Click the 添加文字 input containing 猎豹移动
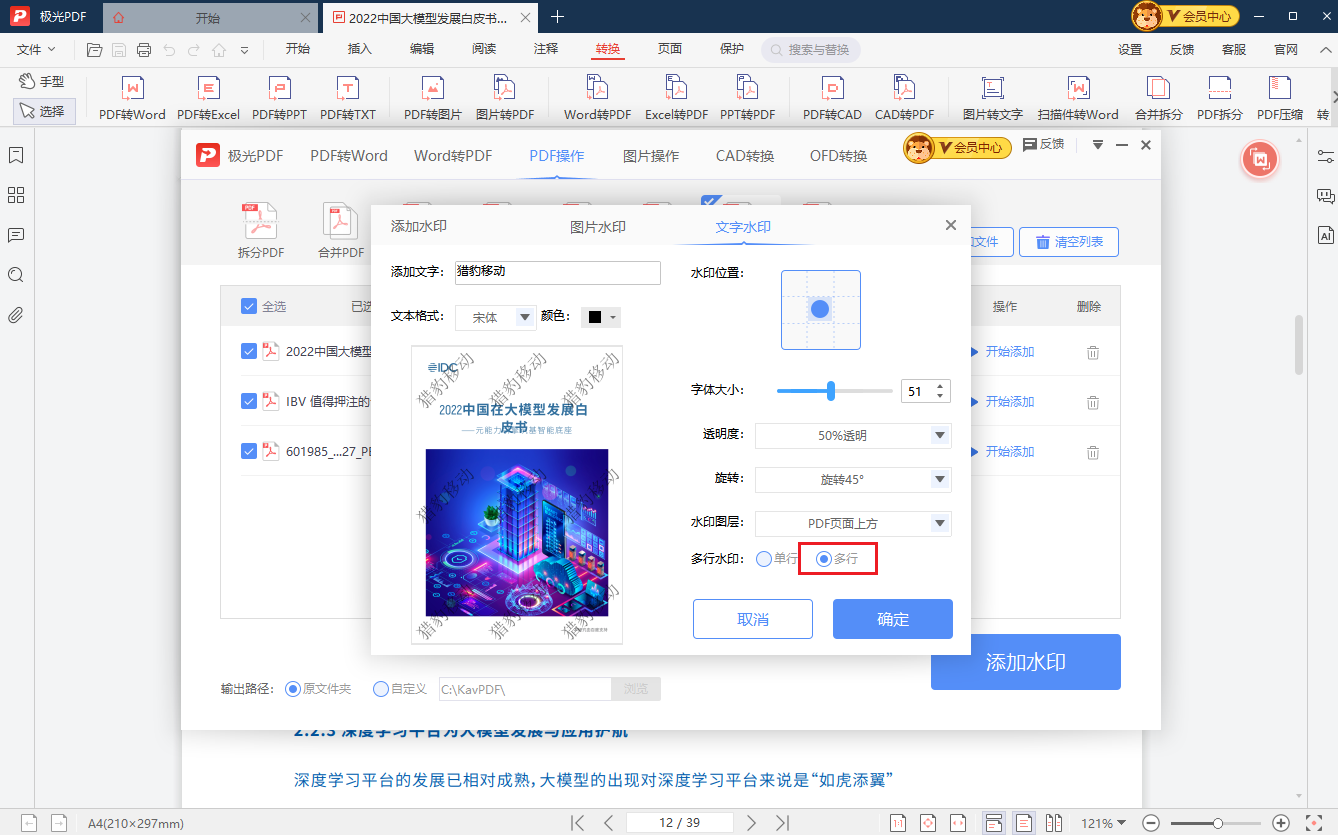This screenshot has height=835, width=1338. point(557,272)
